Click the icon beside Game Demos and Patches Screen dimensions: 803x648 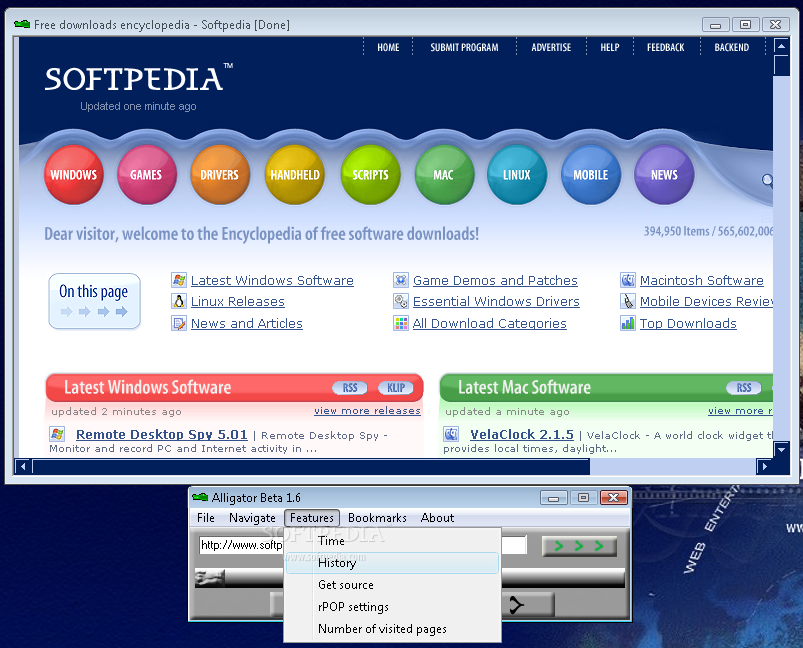click(401, 280)
